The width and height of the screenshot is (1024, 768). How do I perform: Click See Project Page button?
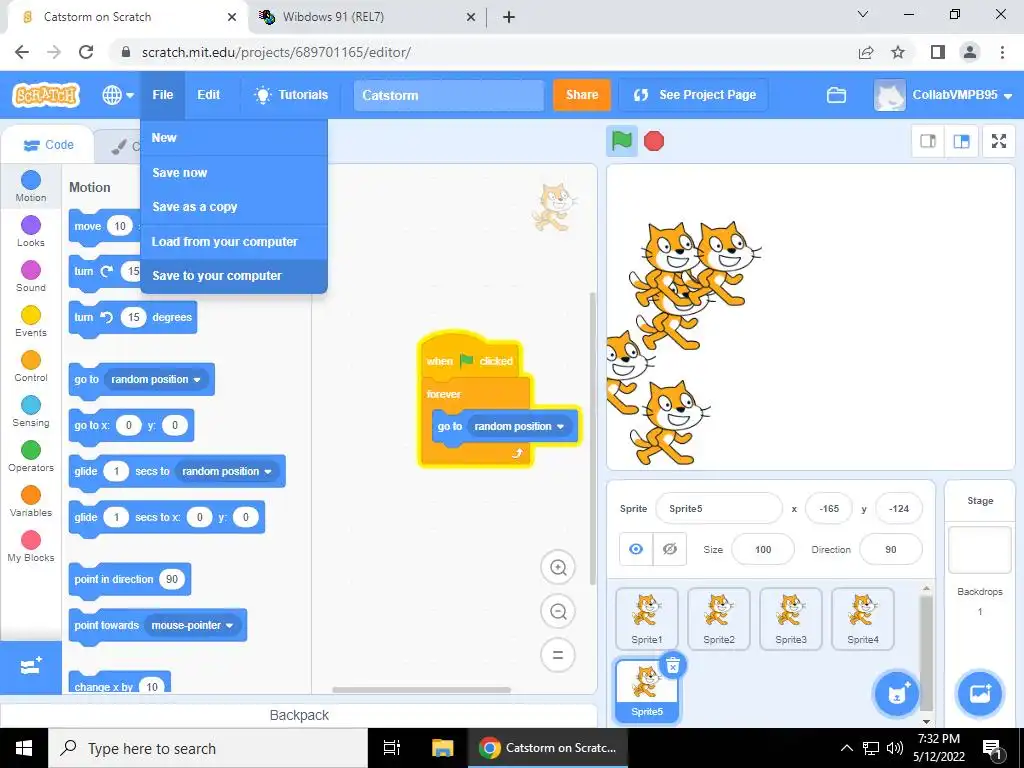pyautogui.click(x=694, y=95)
